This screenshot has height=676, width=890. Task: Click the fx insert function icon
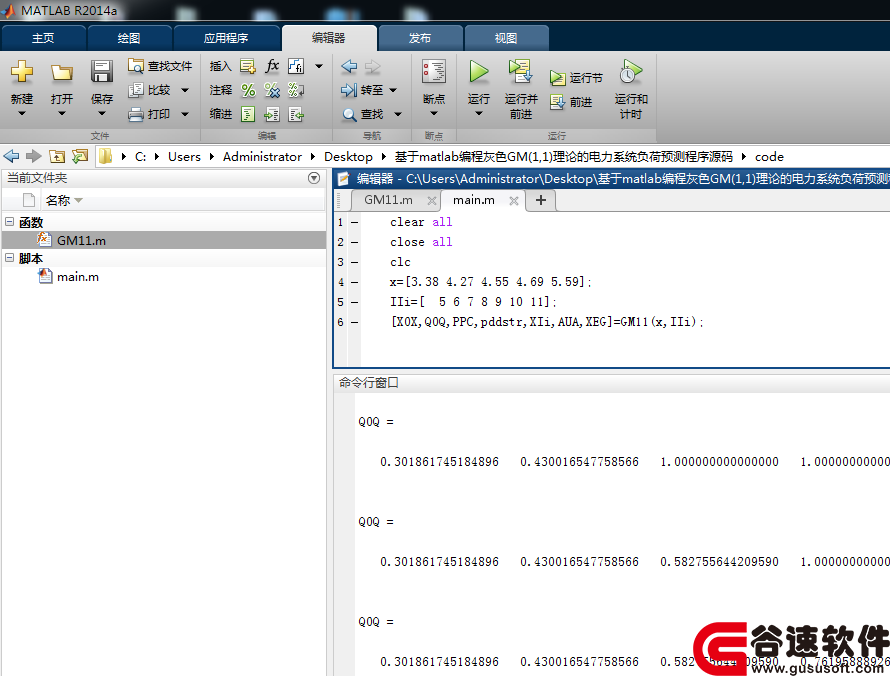point(272,66)
